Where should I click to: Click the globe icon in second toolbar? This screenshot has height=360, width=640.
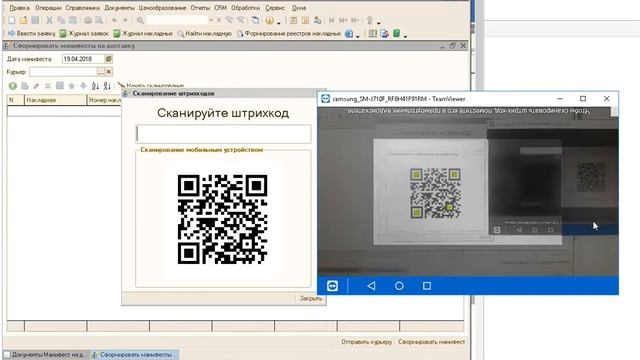tap(349, 33)
